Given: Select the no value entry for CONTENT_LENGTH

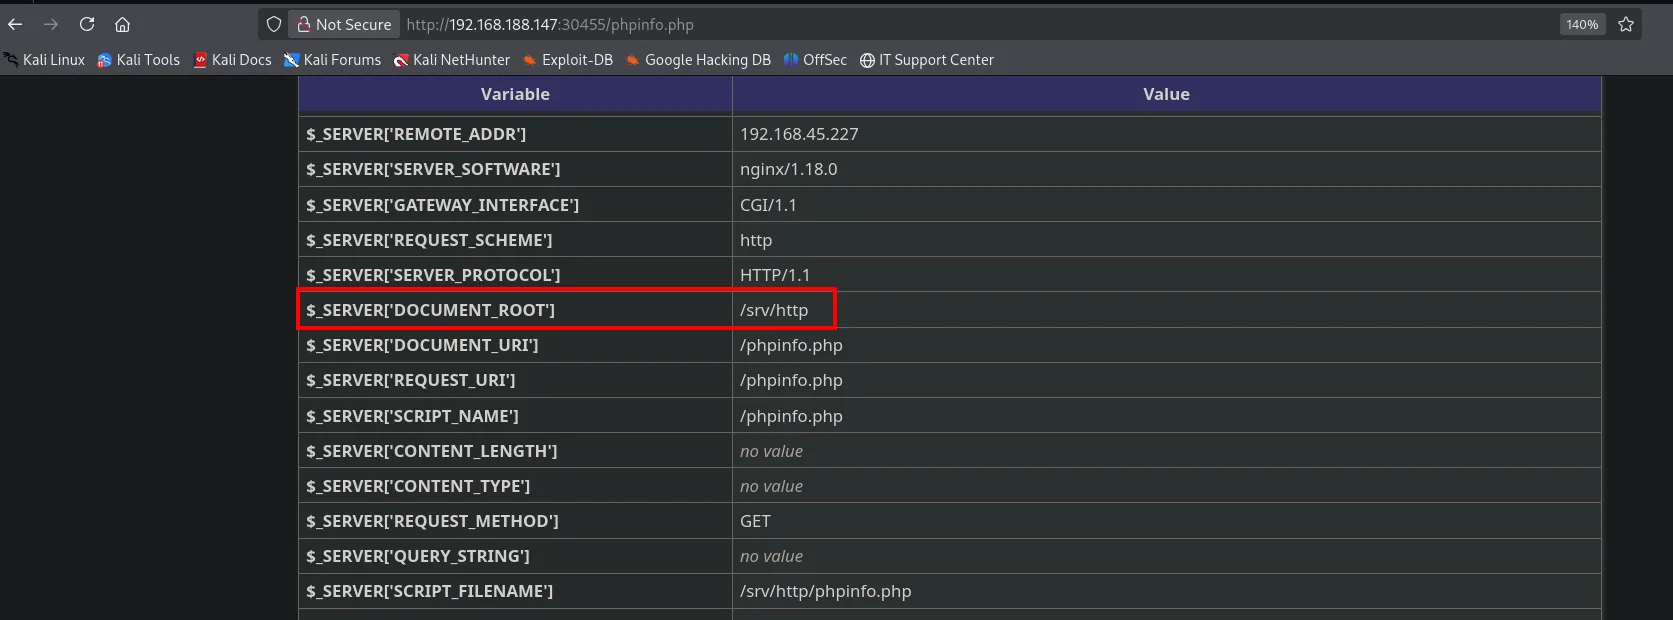Looking at the screenshot, I should pos(771,451).
